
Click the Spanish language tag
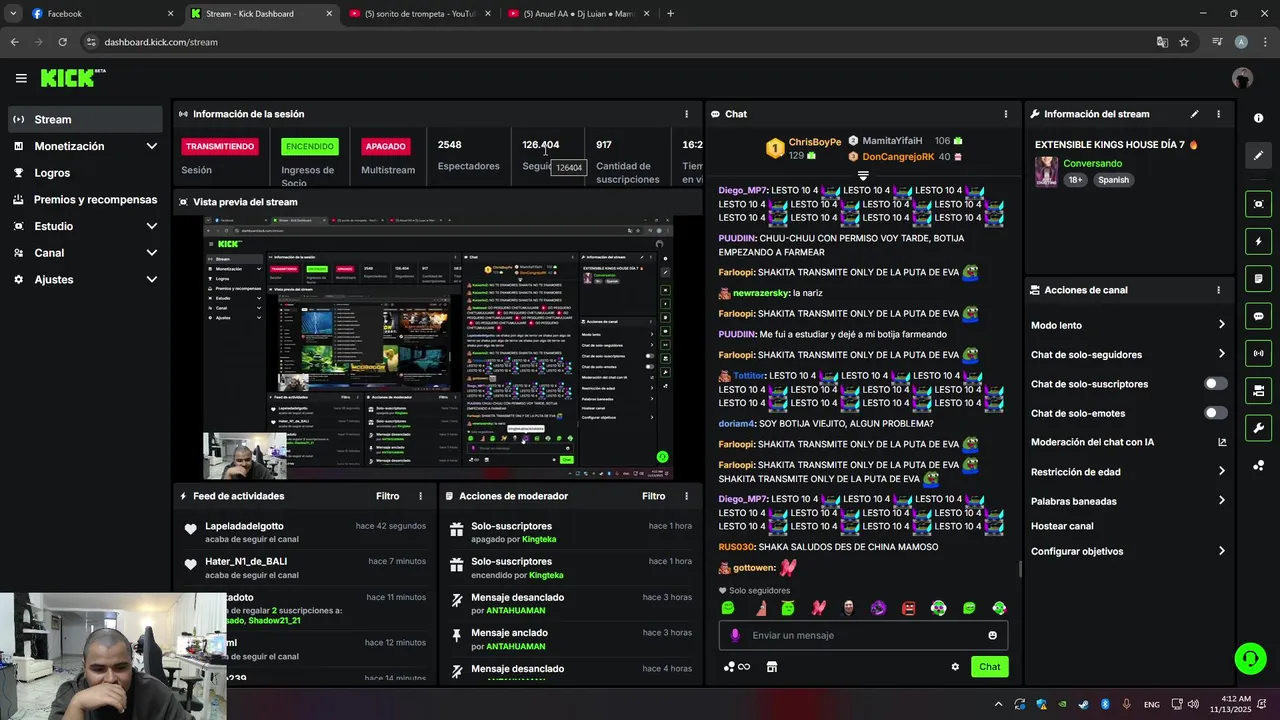(x=1112, y=180)
